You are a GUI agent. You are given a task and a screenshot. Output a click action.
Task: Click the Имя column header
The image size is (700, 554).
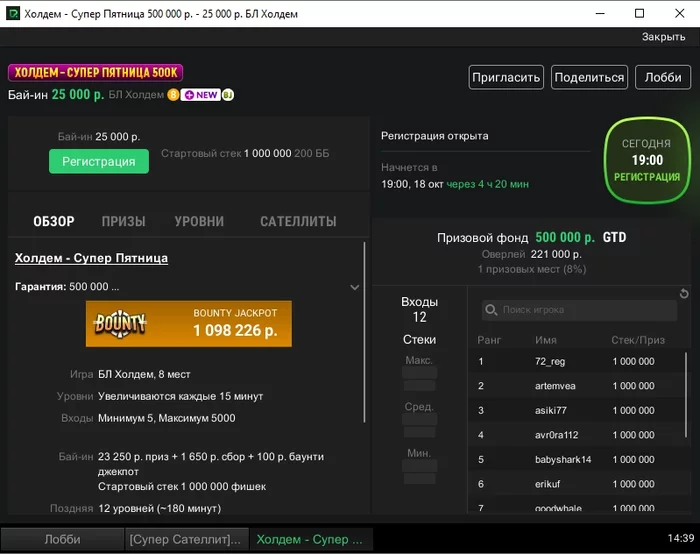point(546,340)
